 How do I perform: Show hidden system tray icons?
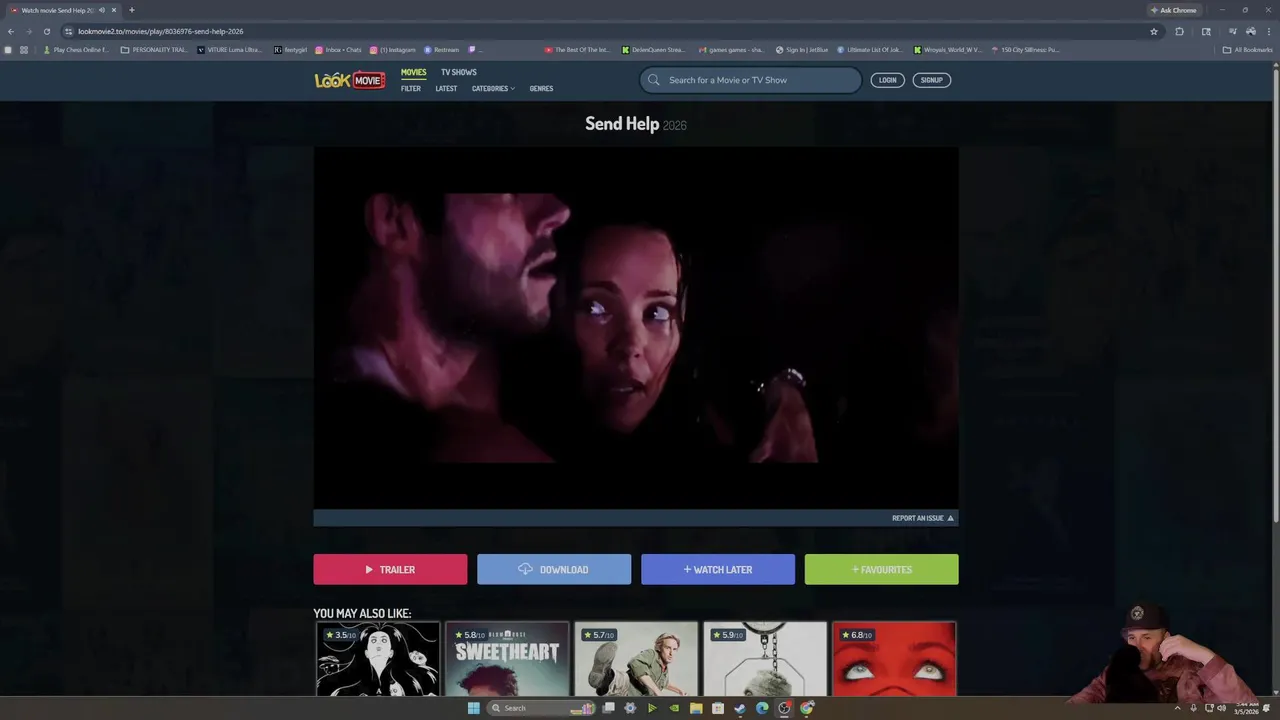point(1177,708)
